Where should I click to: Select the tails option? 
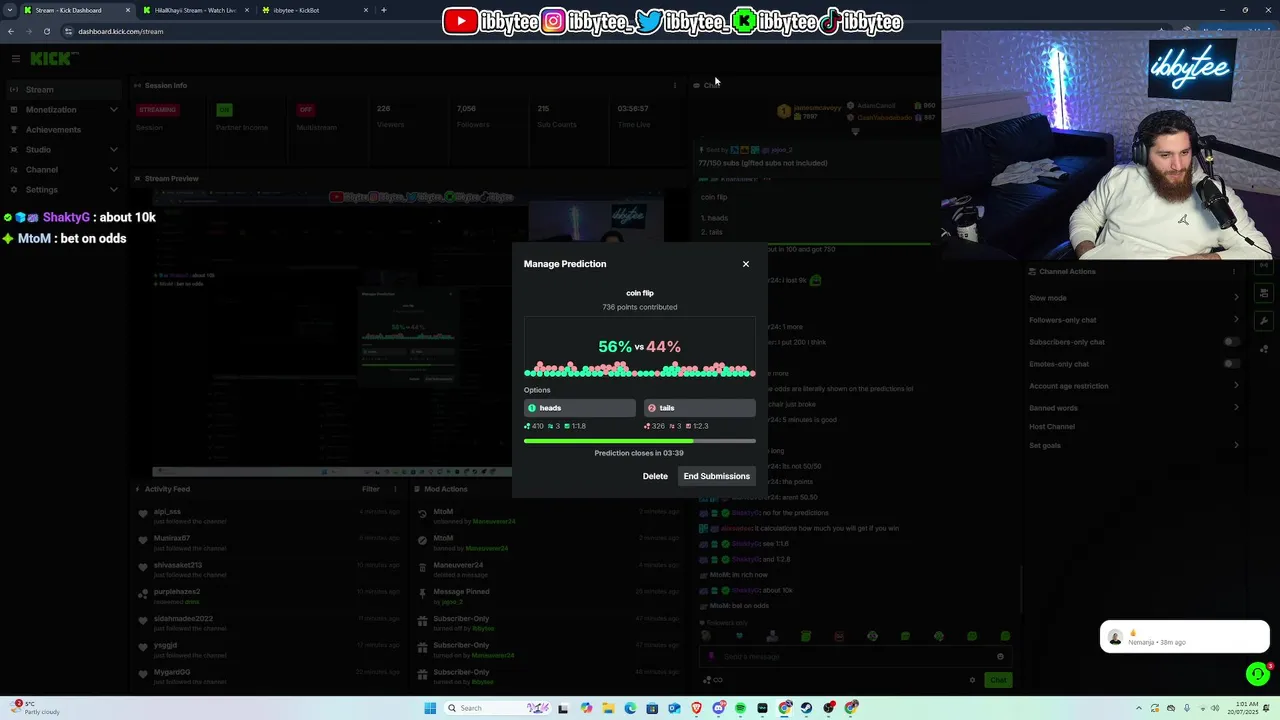[700, 408]
